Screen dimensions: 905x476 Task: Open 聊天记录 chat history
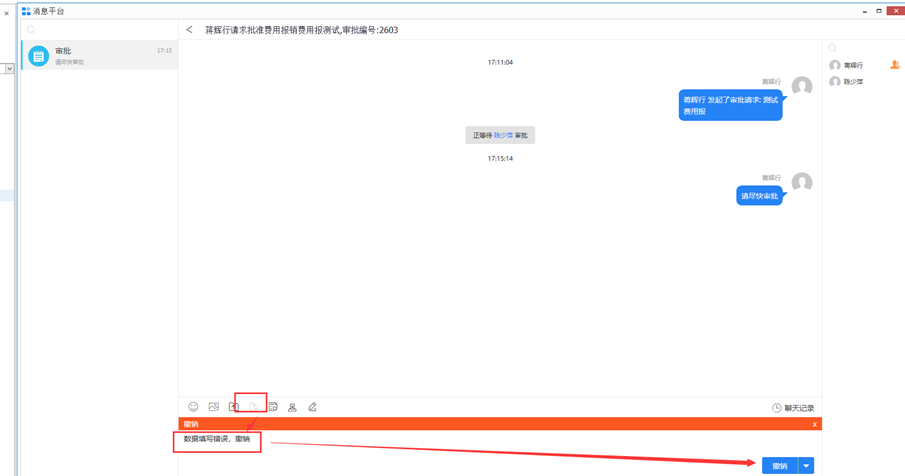coord(792,408)
